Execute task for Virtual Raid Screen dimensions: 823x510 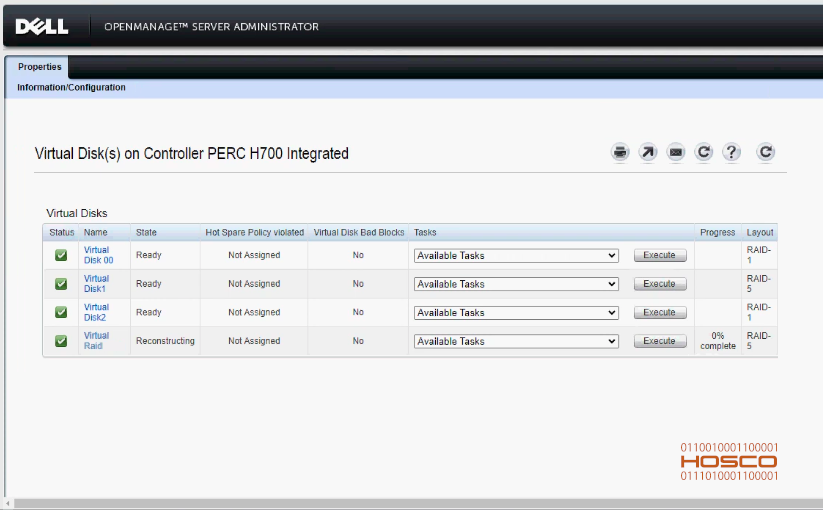click(x=660, y=341)
